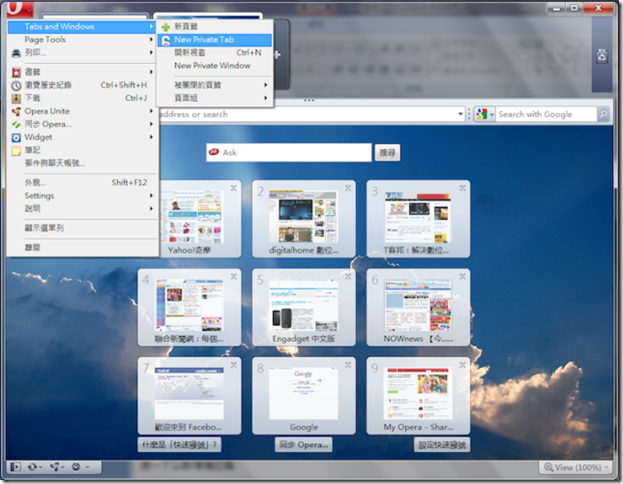Remove the T客邦 speed dial with its X
This screenshot has width=623, height=484.
[462, 188]
